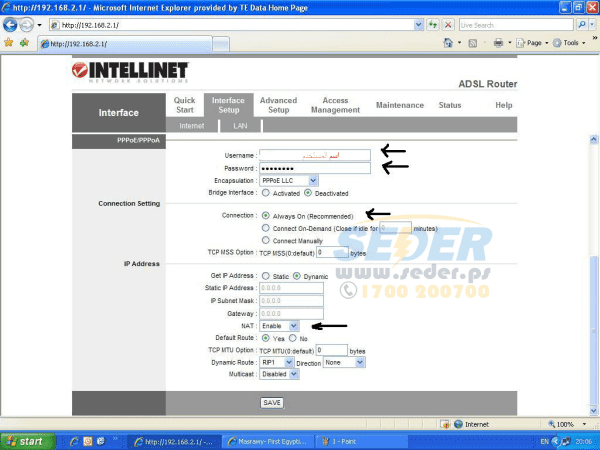Select Always On (Recommended) connection option
This screenshot has width=600, height=450.
265,216
